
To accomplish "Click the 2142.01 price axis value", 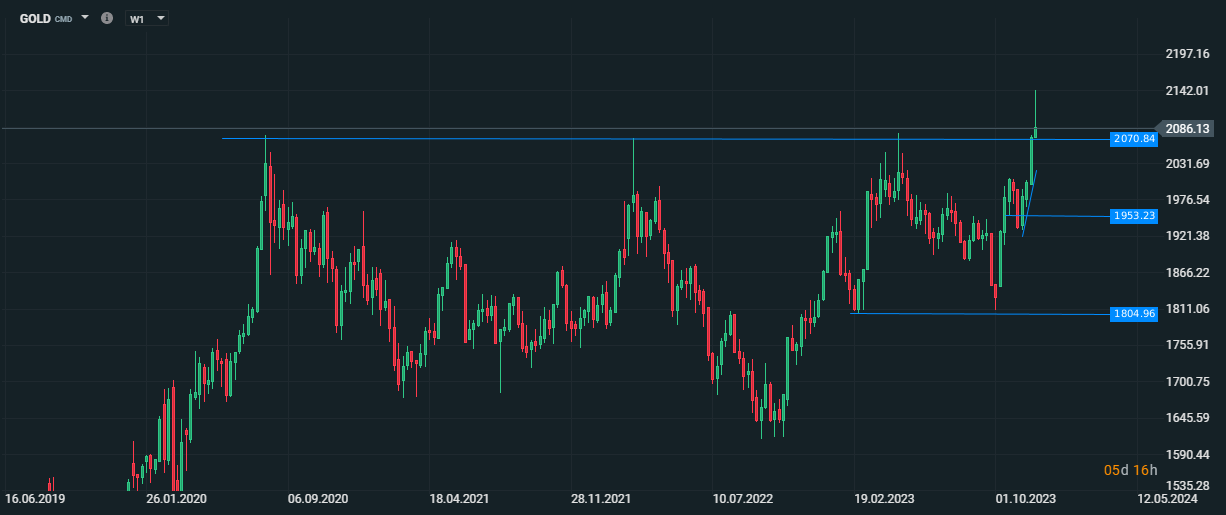I will (x=1188, y=91).
